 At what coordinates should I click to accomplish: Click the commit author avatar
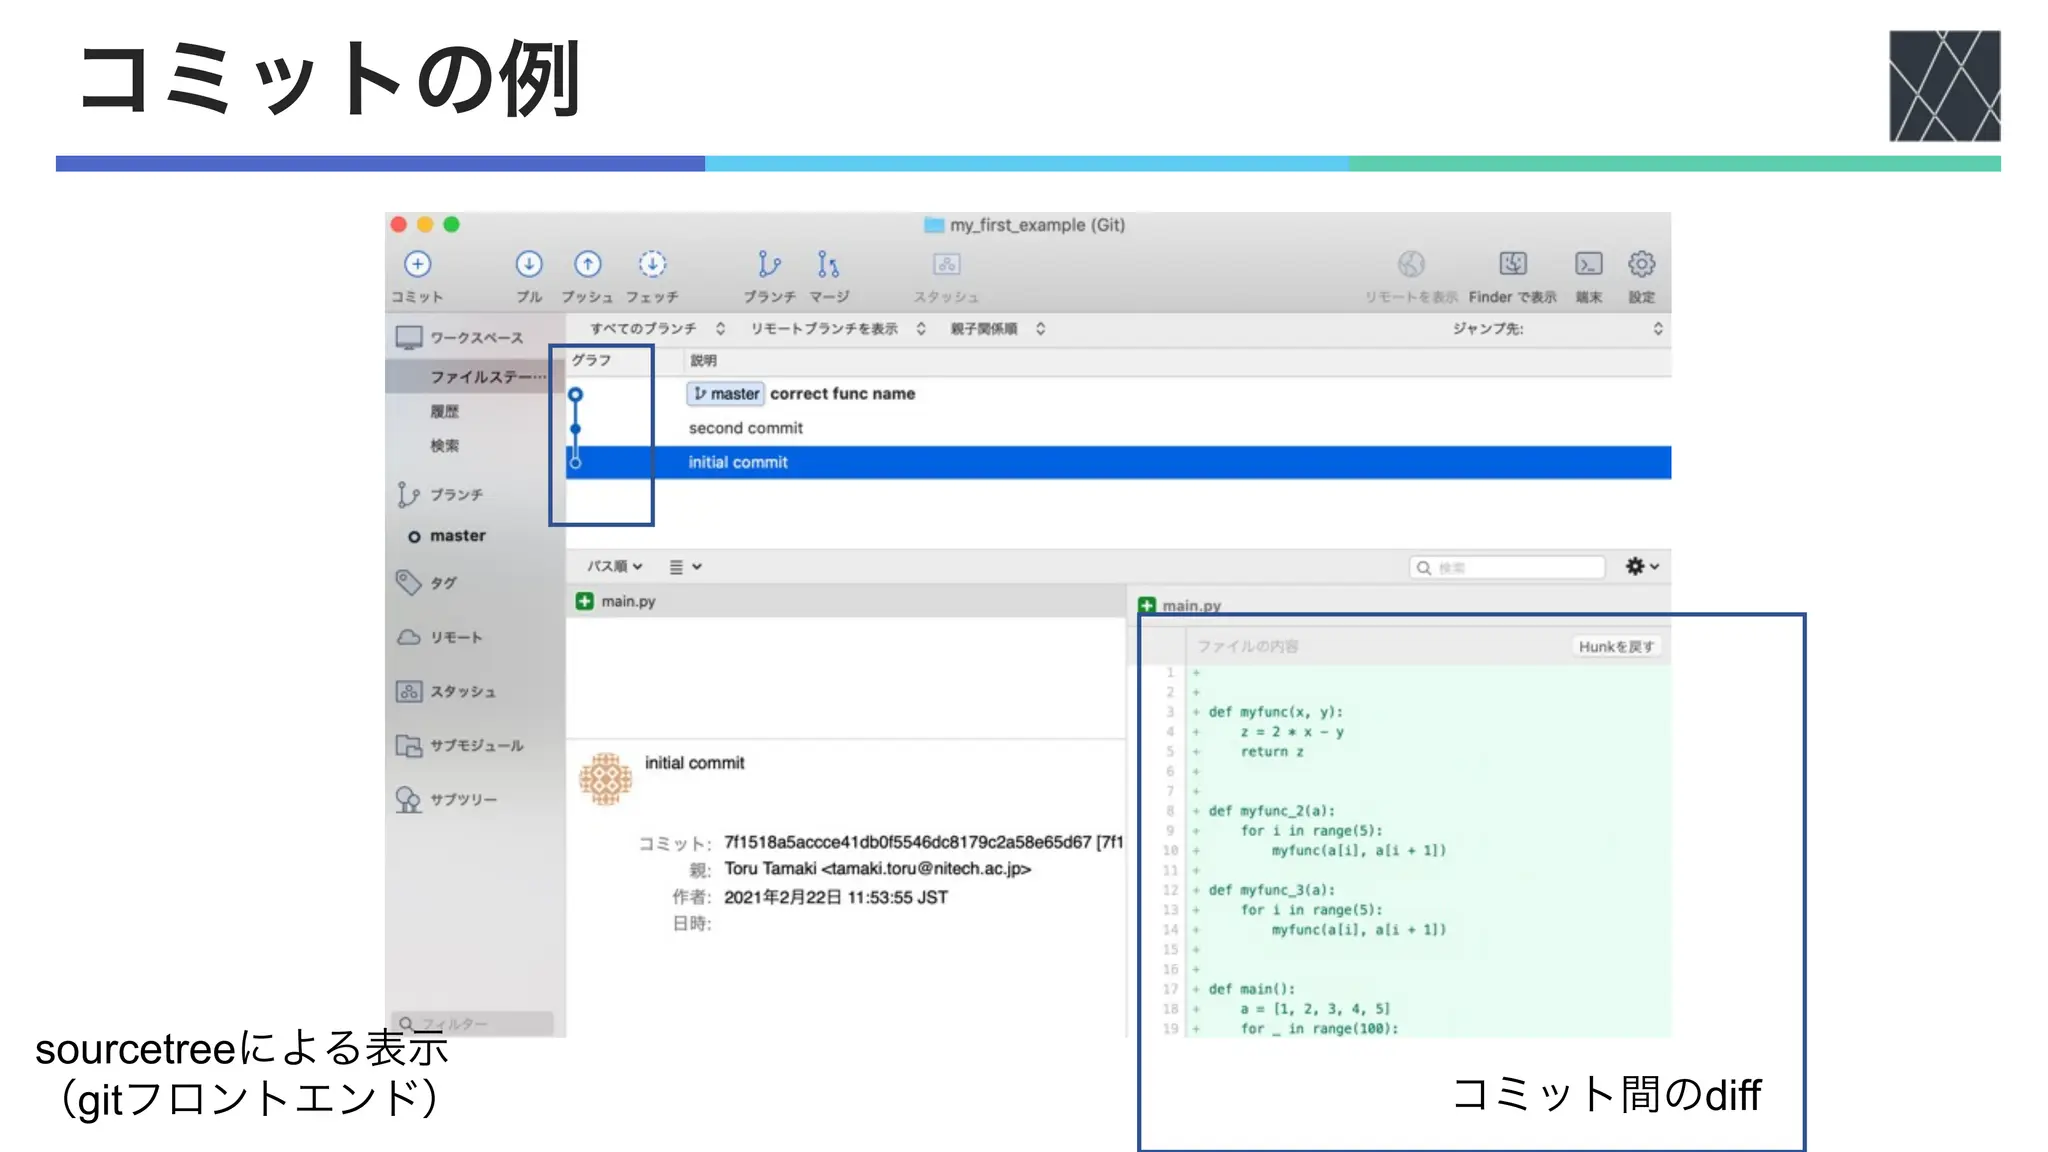[x=606, y=779]
